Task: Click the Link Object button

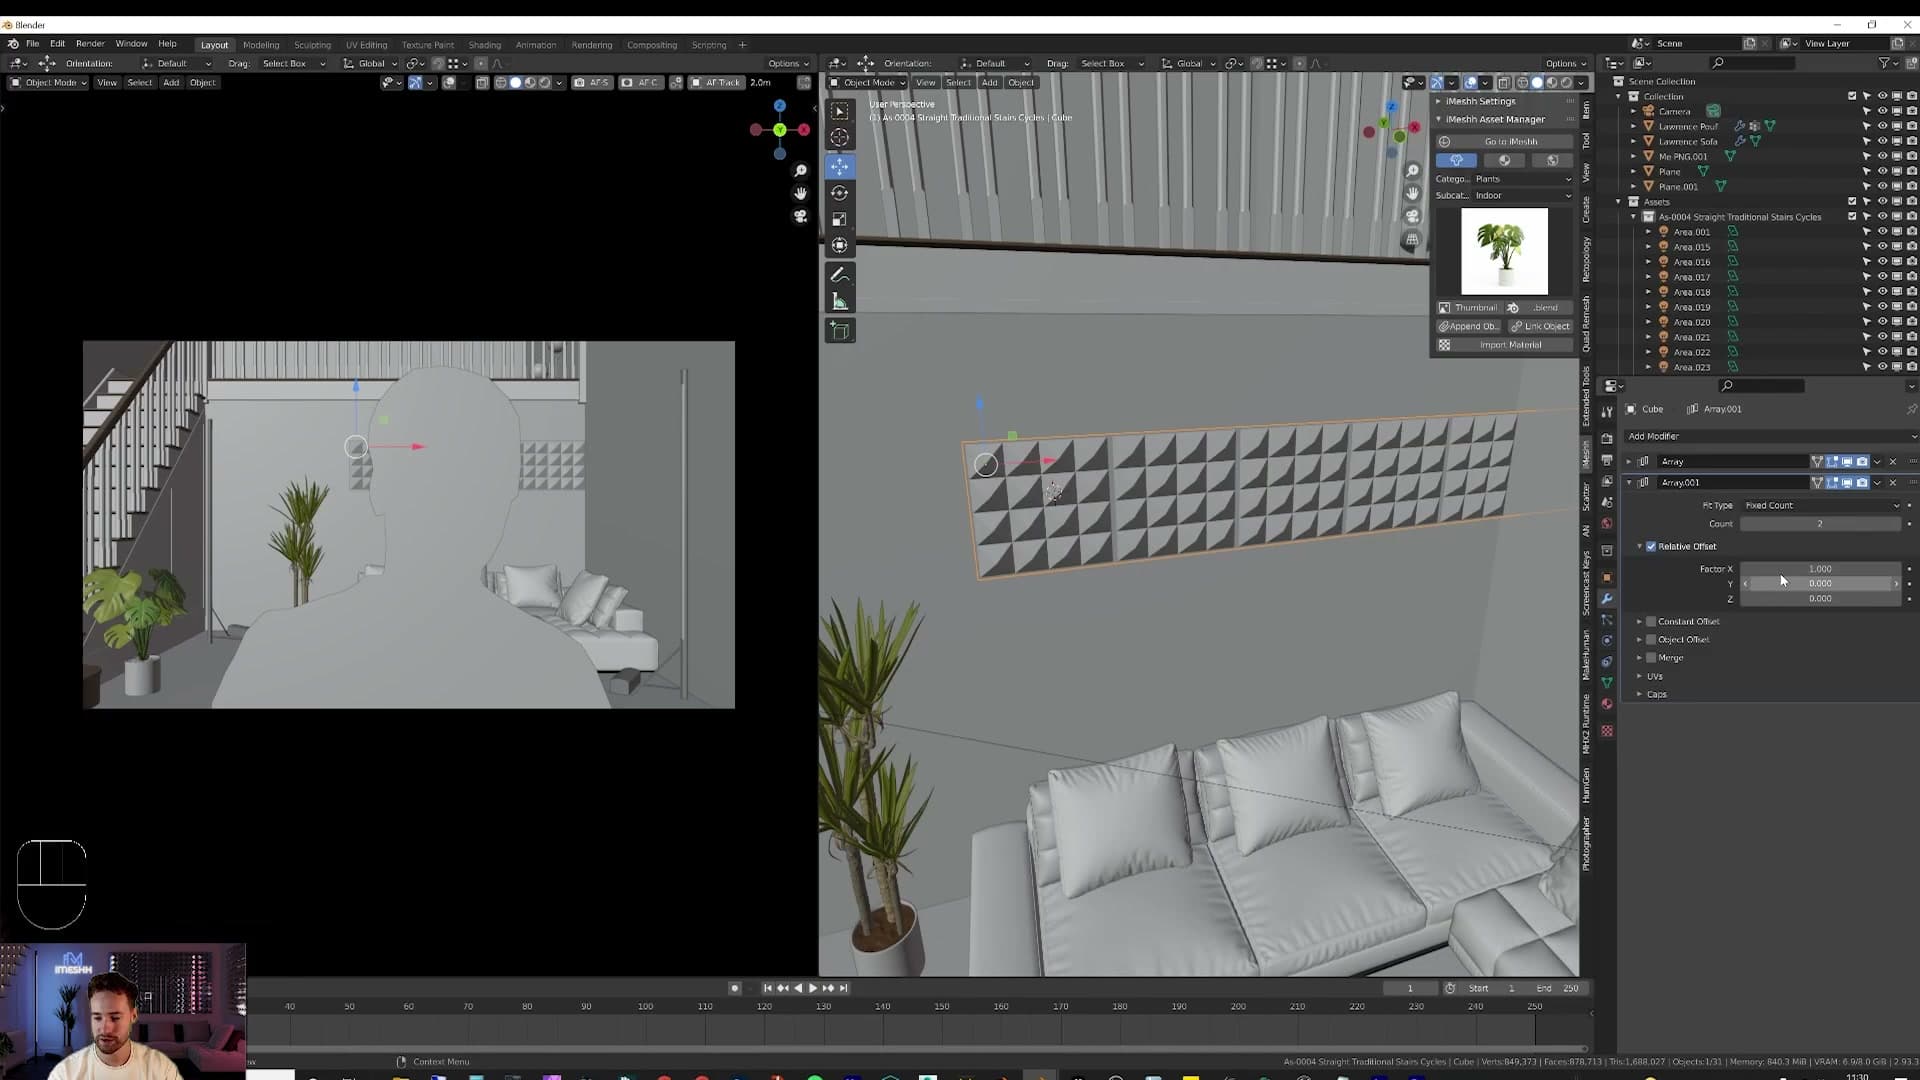Action: click(x=1540, y=326)
